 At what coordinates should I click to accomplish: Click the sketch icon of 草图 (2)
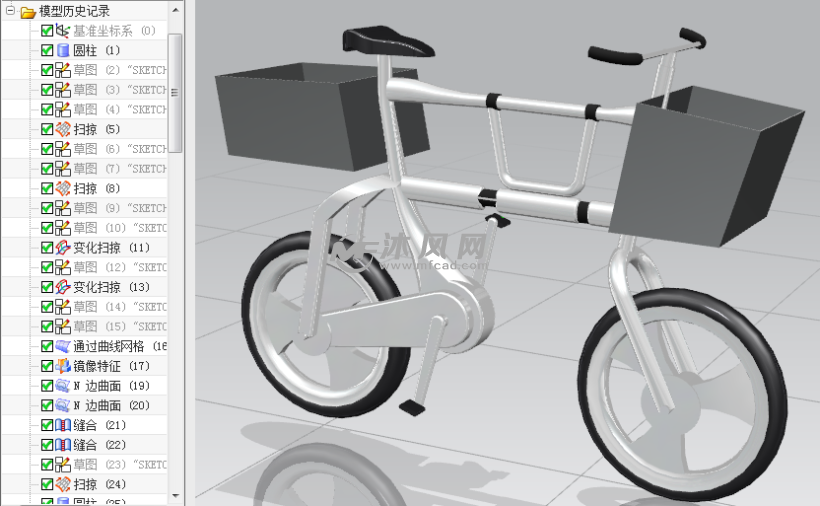(62, 70)
